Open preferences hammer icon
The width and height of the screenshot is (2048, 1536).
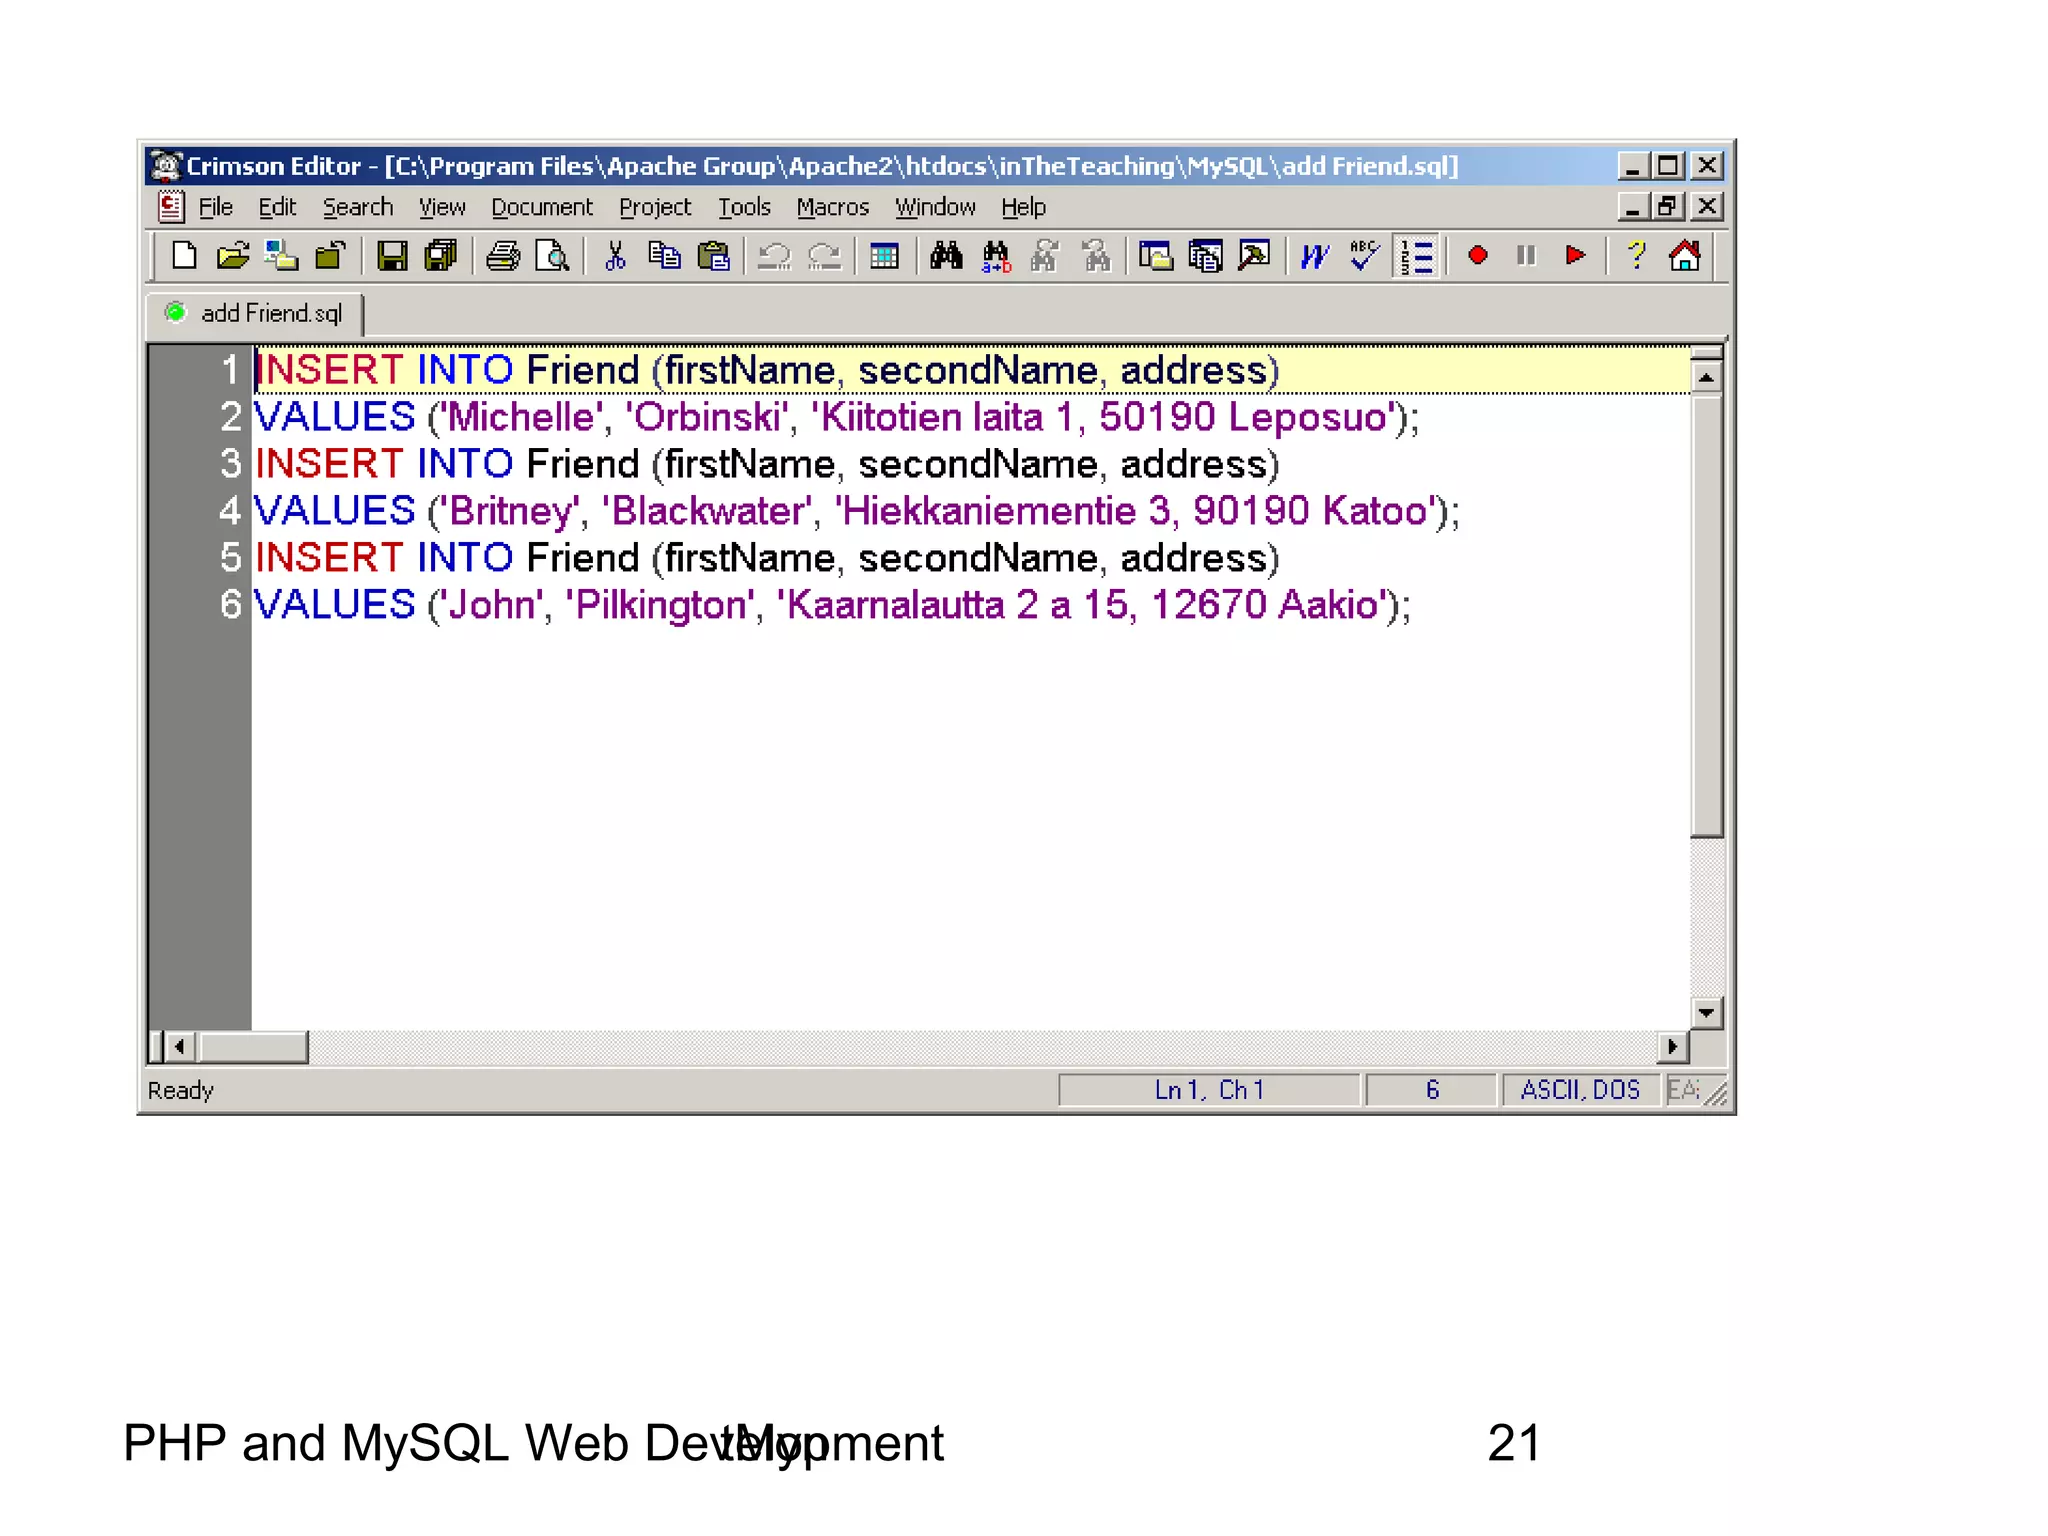pos(1254,256)
